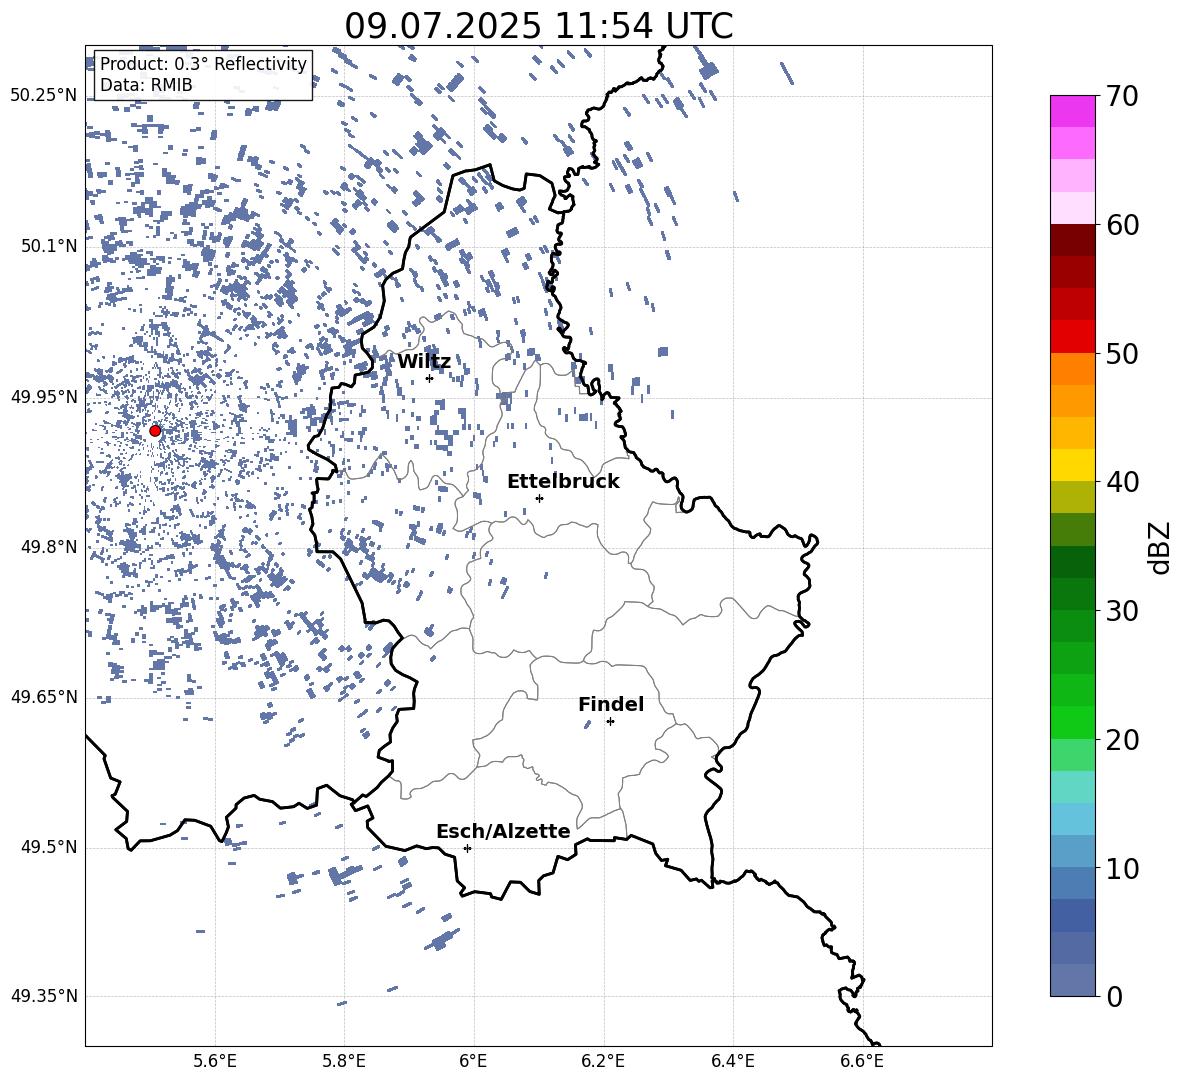Click the colorbar tick label 50

click(1122, 353)
